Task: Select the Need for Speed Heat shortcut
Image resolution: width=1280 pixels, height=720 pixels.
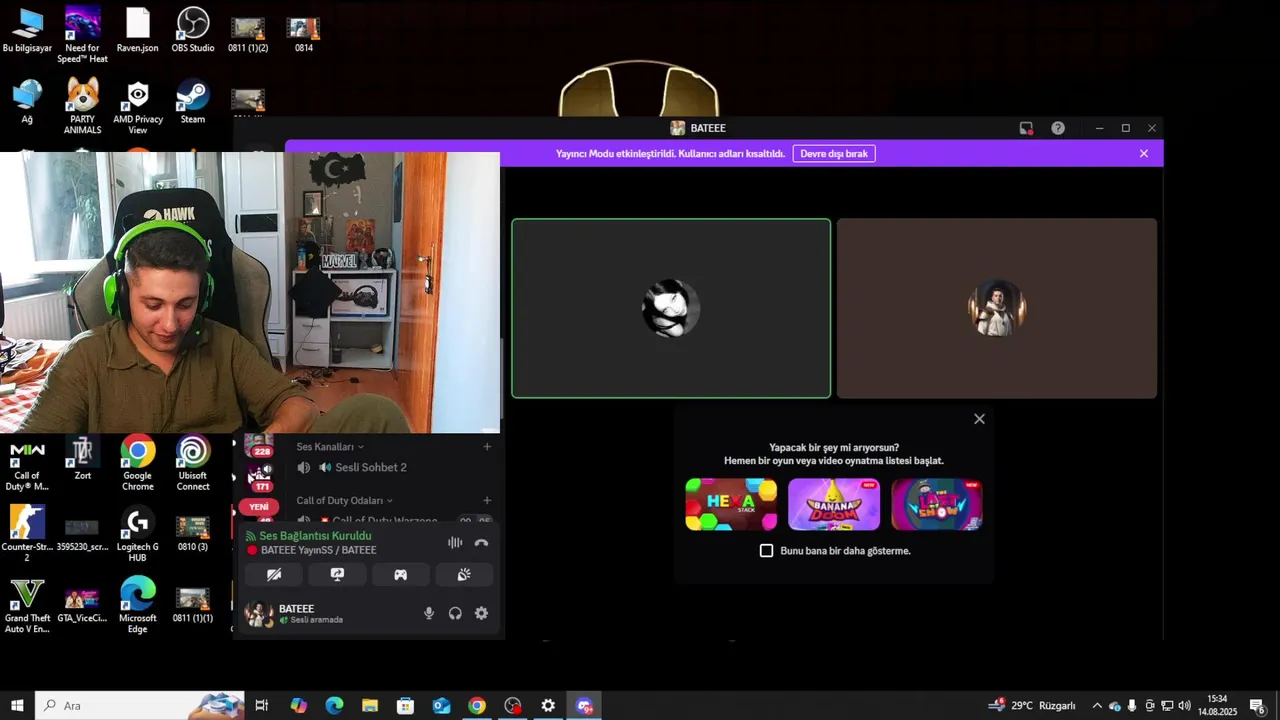Action: (x=82, y=34)
